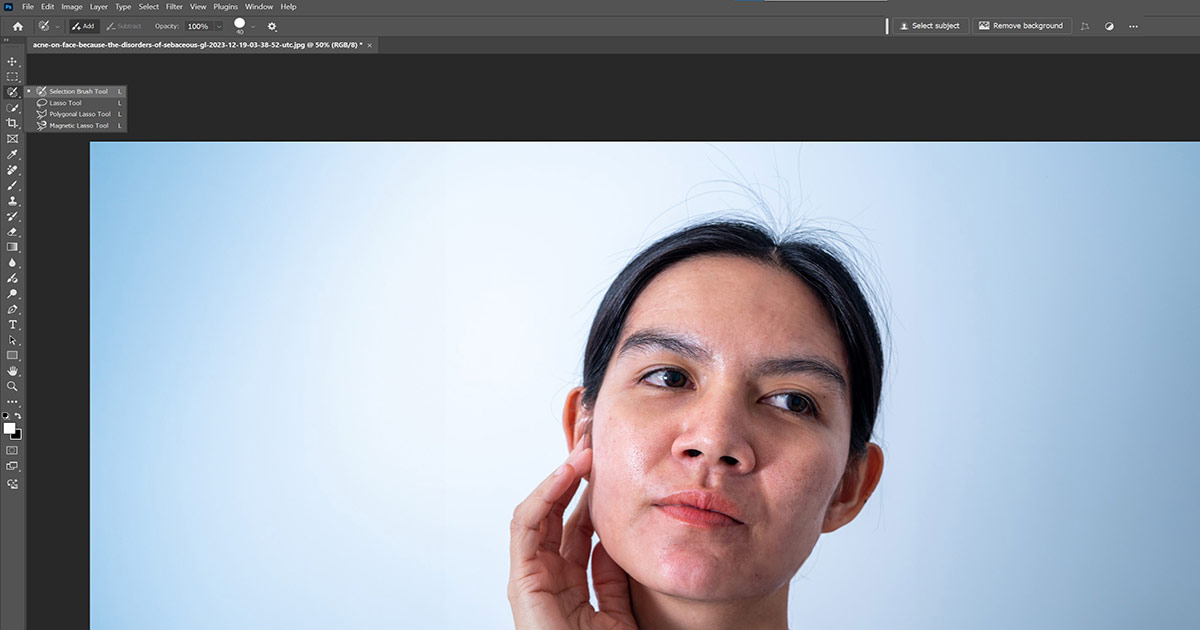Switch selection brush to Subtract mode
This screenshot has height=630, width=1200.
coord(123,26)
